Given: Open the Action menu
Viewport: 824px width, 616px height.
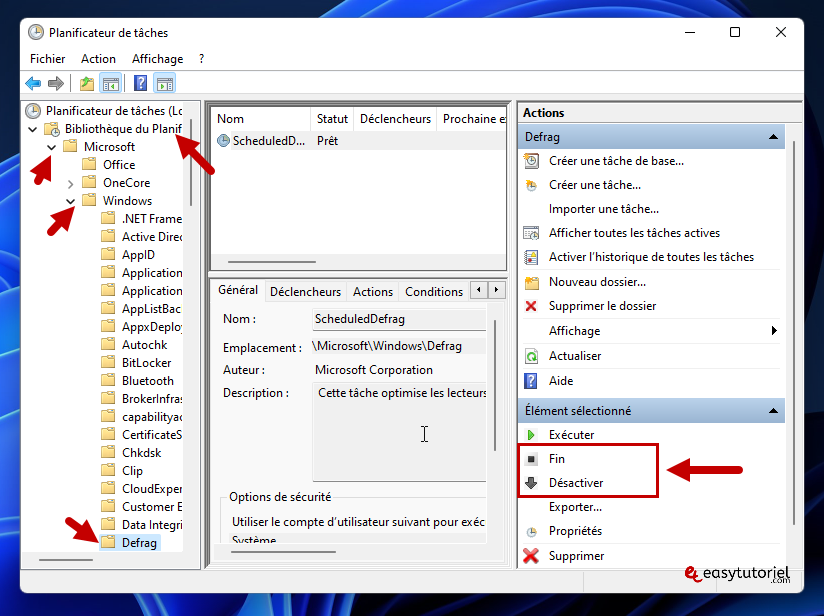Looking at the screenshot, I should (98, 59).
